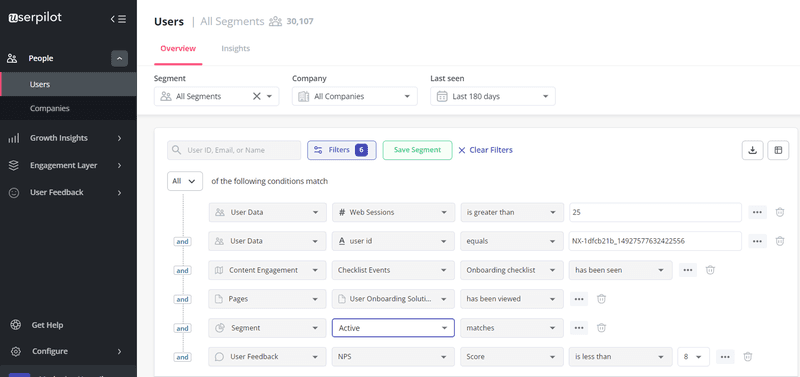The image size is (800, 377).
Task: Open the user id attribute dropdown
Action: point(393,241)
